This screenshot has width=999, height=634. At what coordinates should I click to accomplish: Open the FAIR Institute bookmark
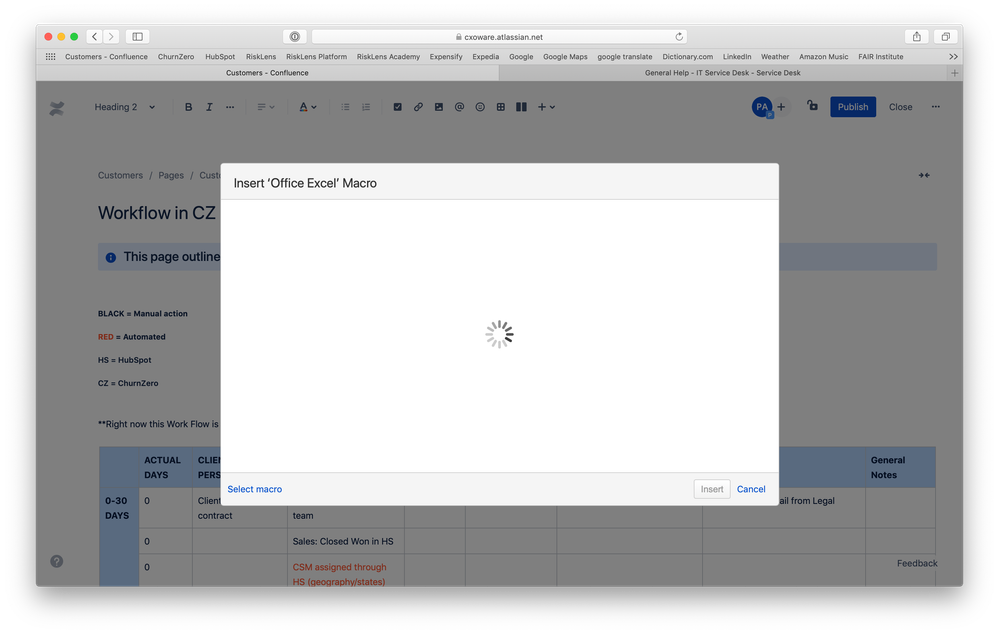[880, 57]
